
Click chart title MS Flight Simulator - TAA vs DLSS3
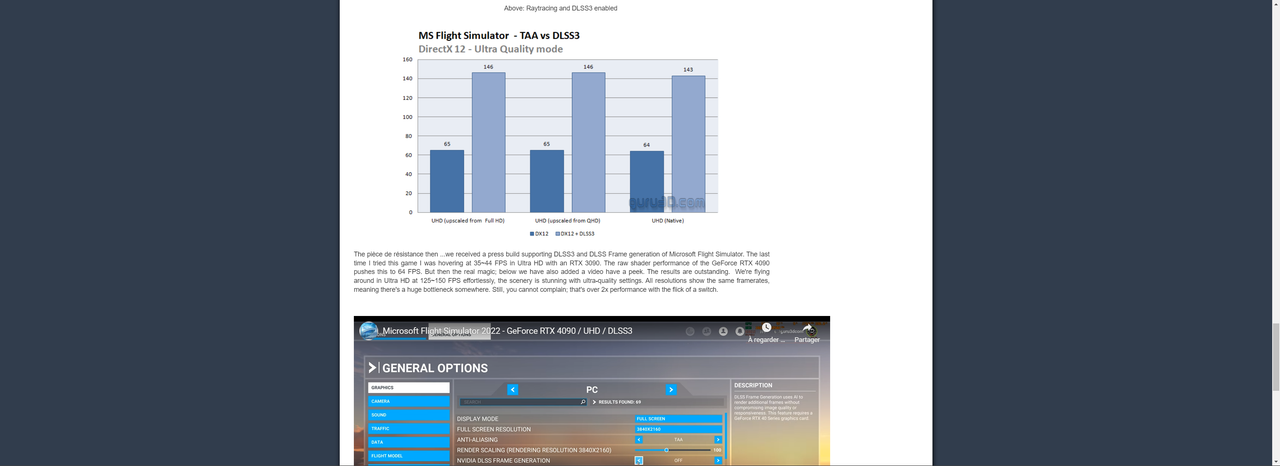(x=499, y=35)
